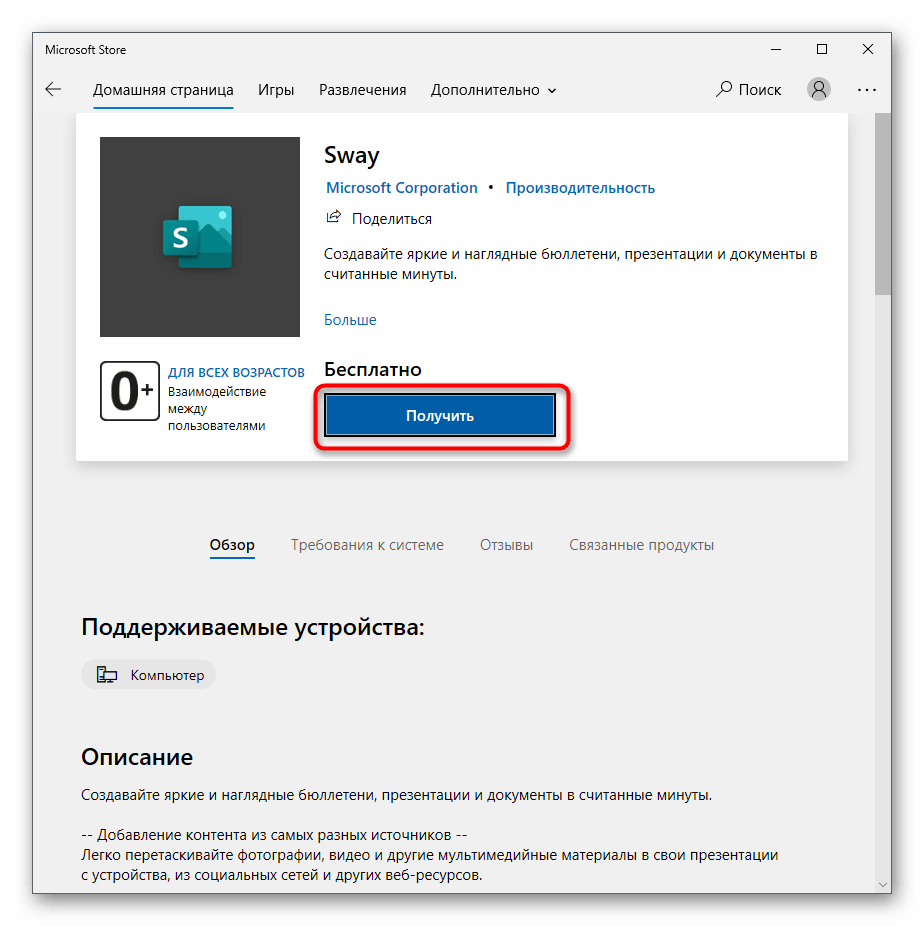The image size is (924, 926).
Task: Open the Производительность category link
Action: tap(580, 188)
